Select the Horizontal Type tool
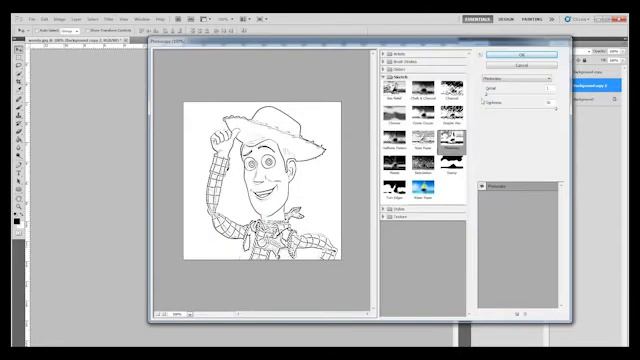Viewport: 640px width, 360px height. click(x=18, y=173)
